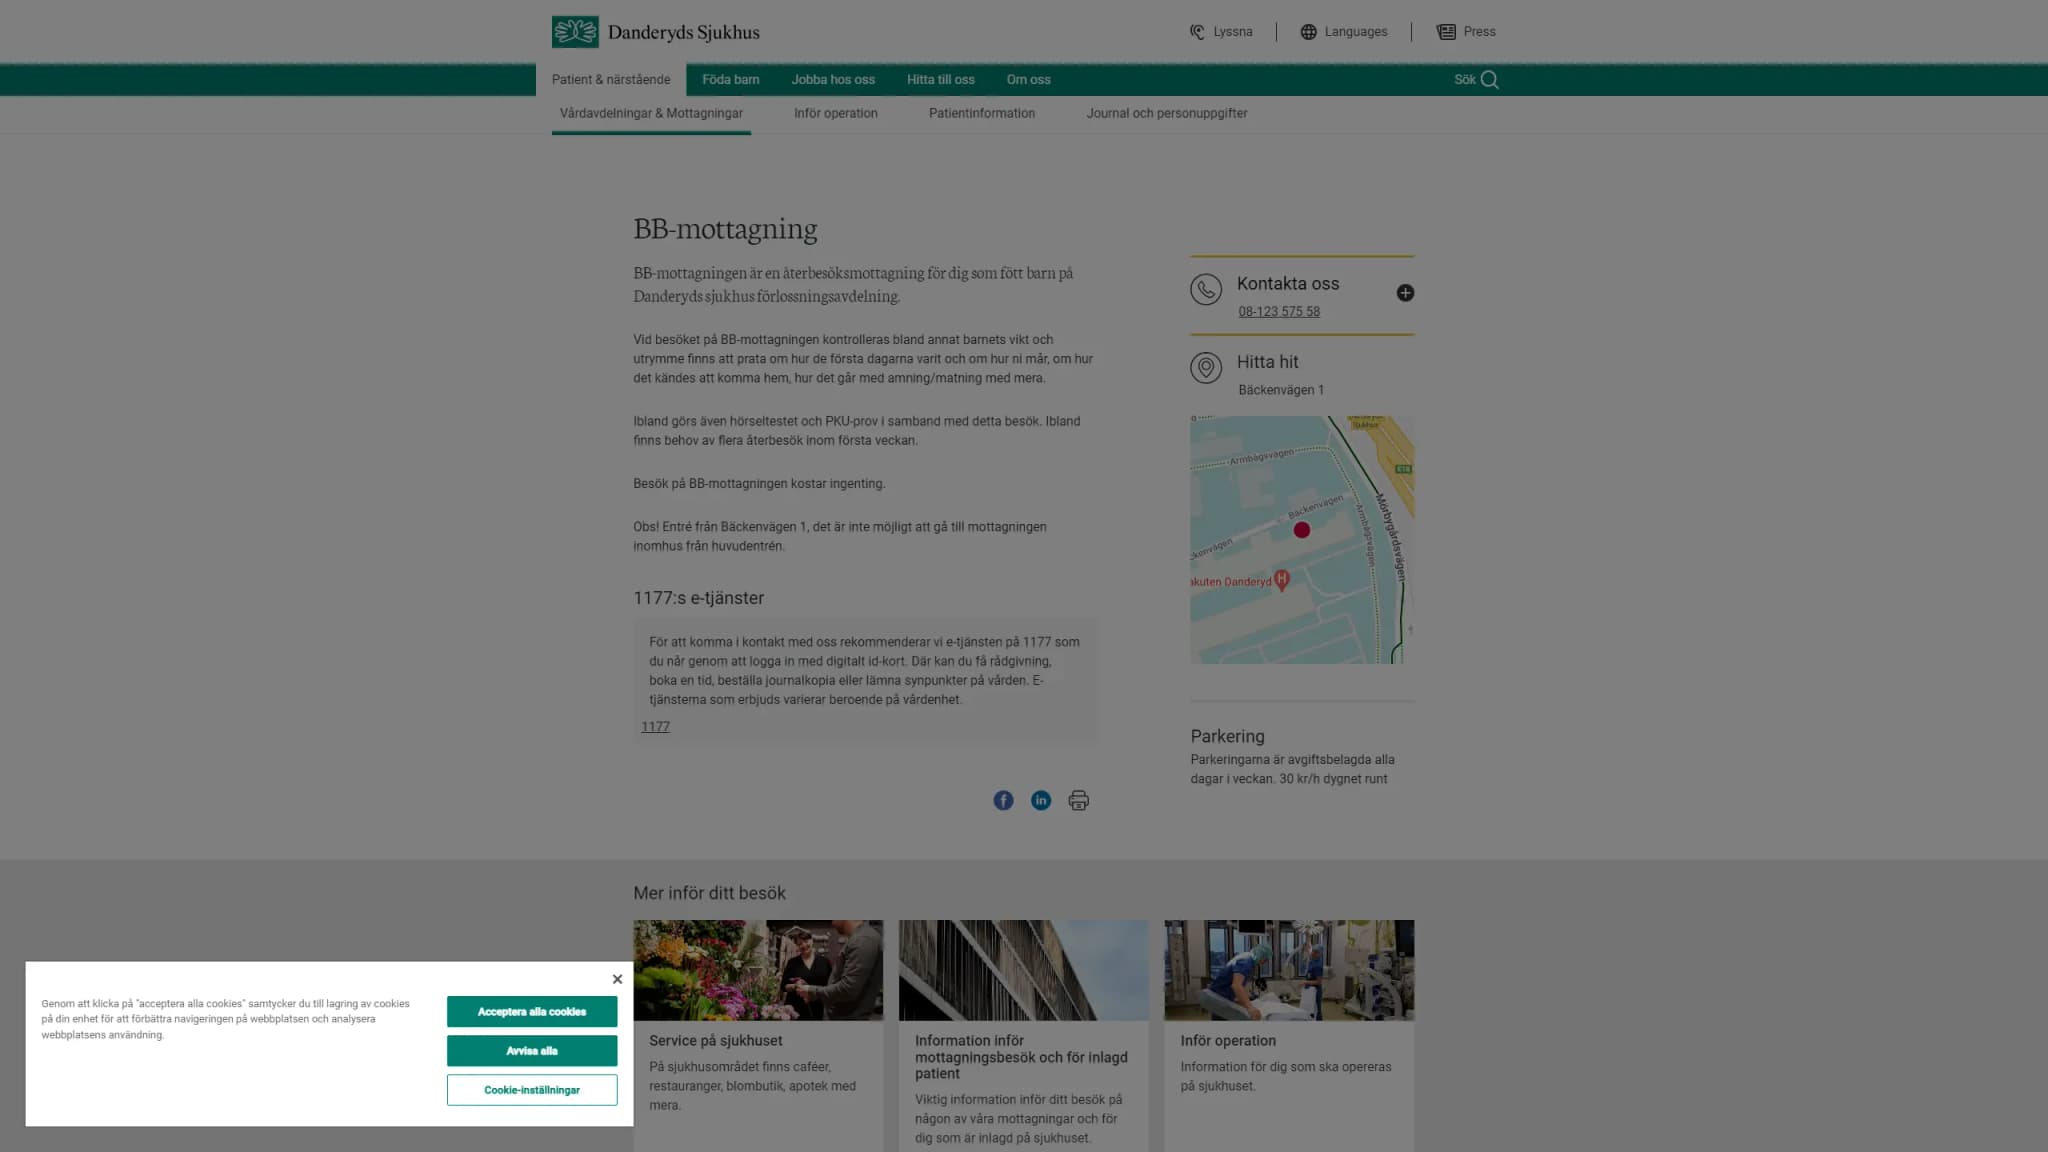Click the Inför operation card title
This screenshot has width=2048, height=1152.
click(1228, 1041)
